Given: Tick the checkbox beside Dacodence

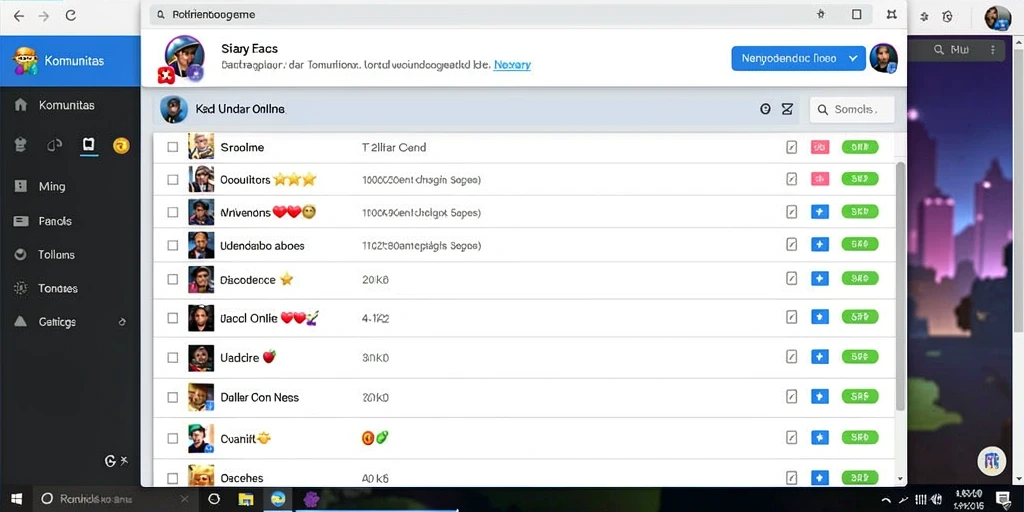Looking at the screenshot, I should coord(172,279).
